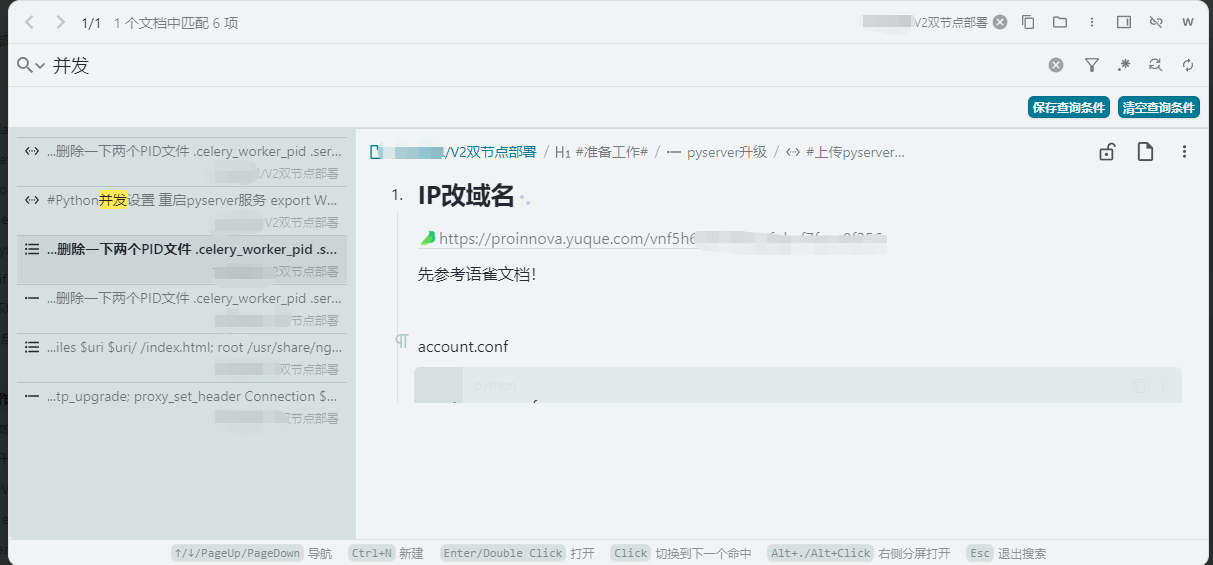The height and width of the screenshot is (565, 1213).
Task: Click '1 个文档中匹配 6 项' text
Action: point(176,22)
